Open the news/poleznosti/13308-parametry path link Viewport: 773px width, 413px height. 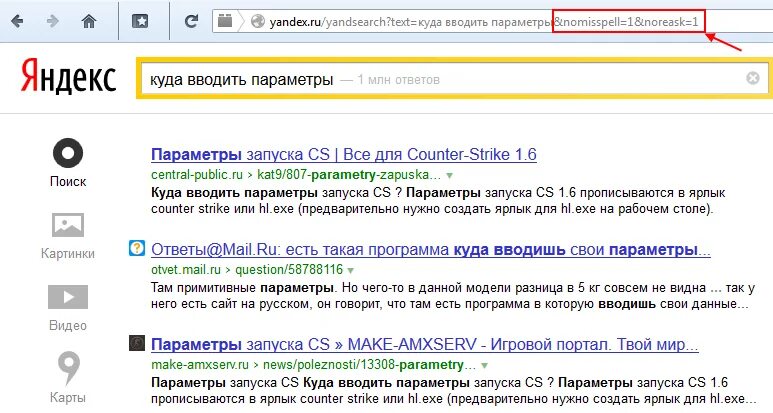pos(369,365)
